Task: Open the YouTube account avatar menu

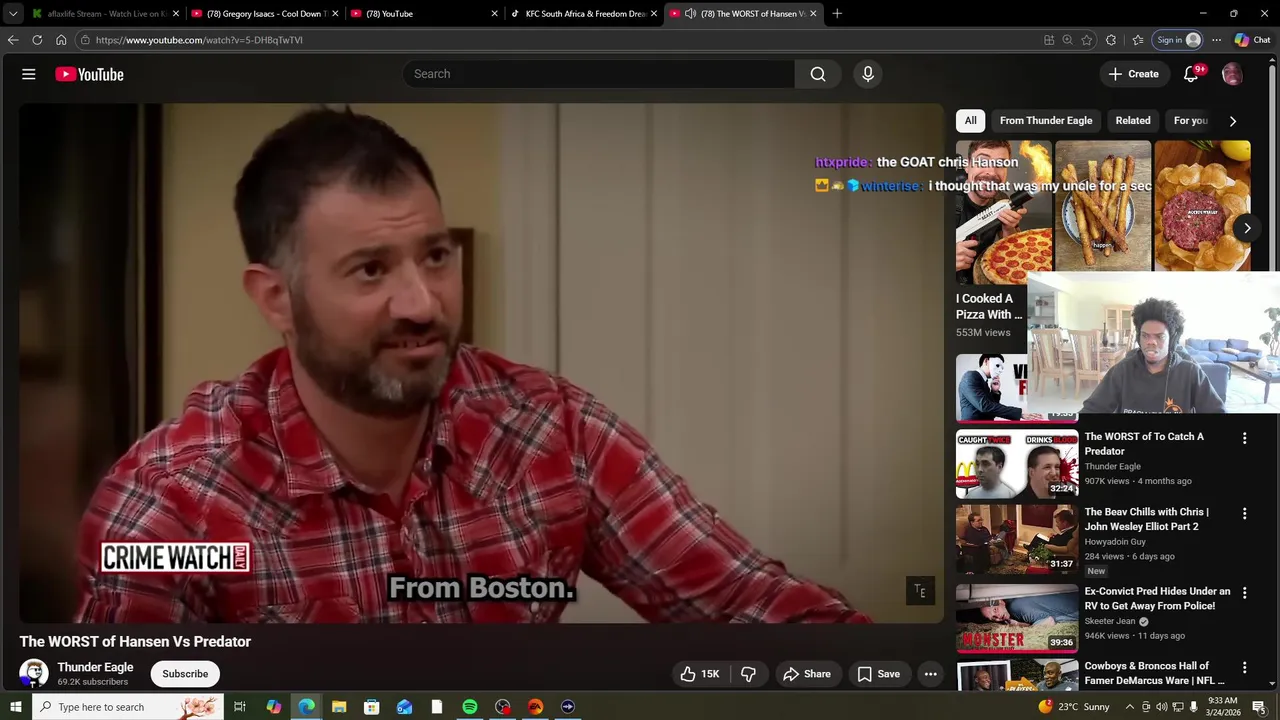Action: (x=1232, y=74)
